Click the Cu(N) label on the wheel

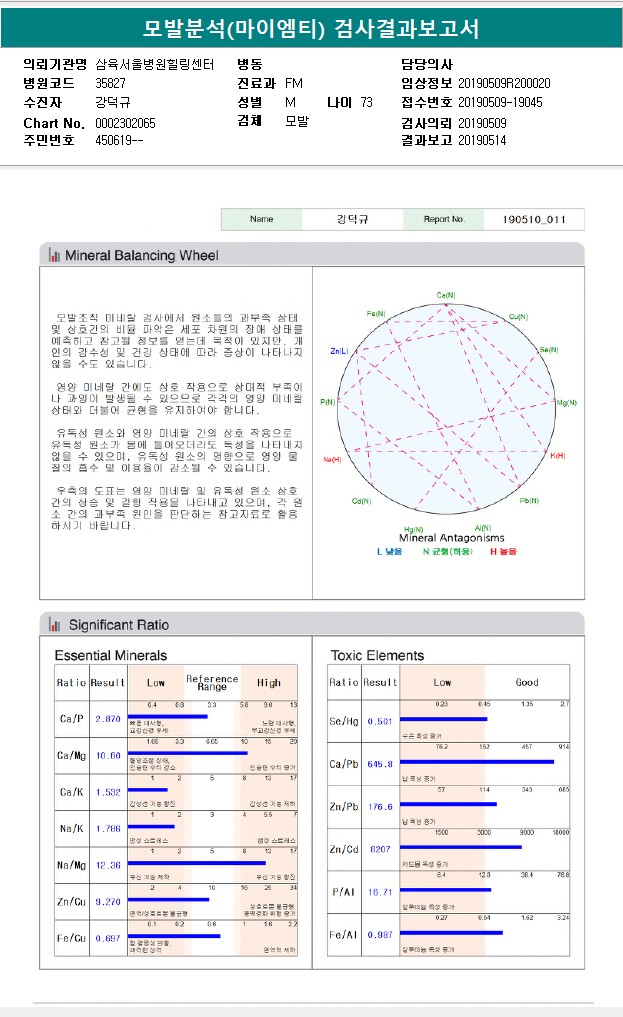pos(518,317)
